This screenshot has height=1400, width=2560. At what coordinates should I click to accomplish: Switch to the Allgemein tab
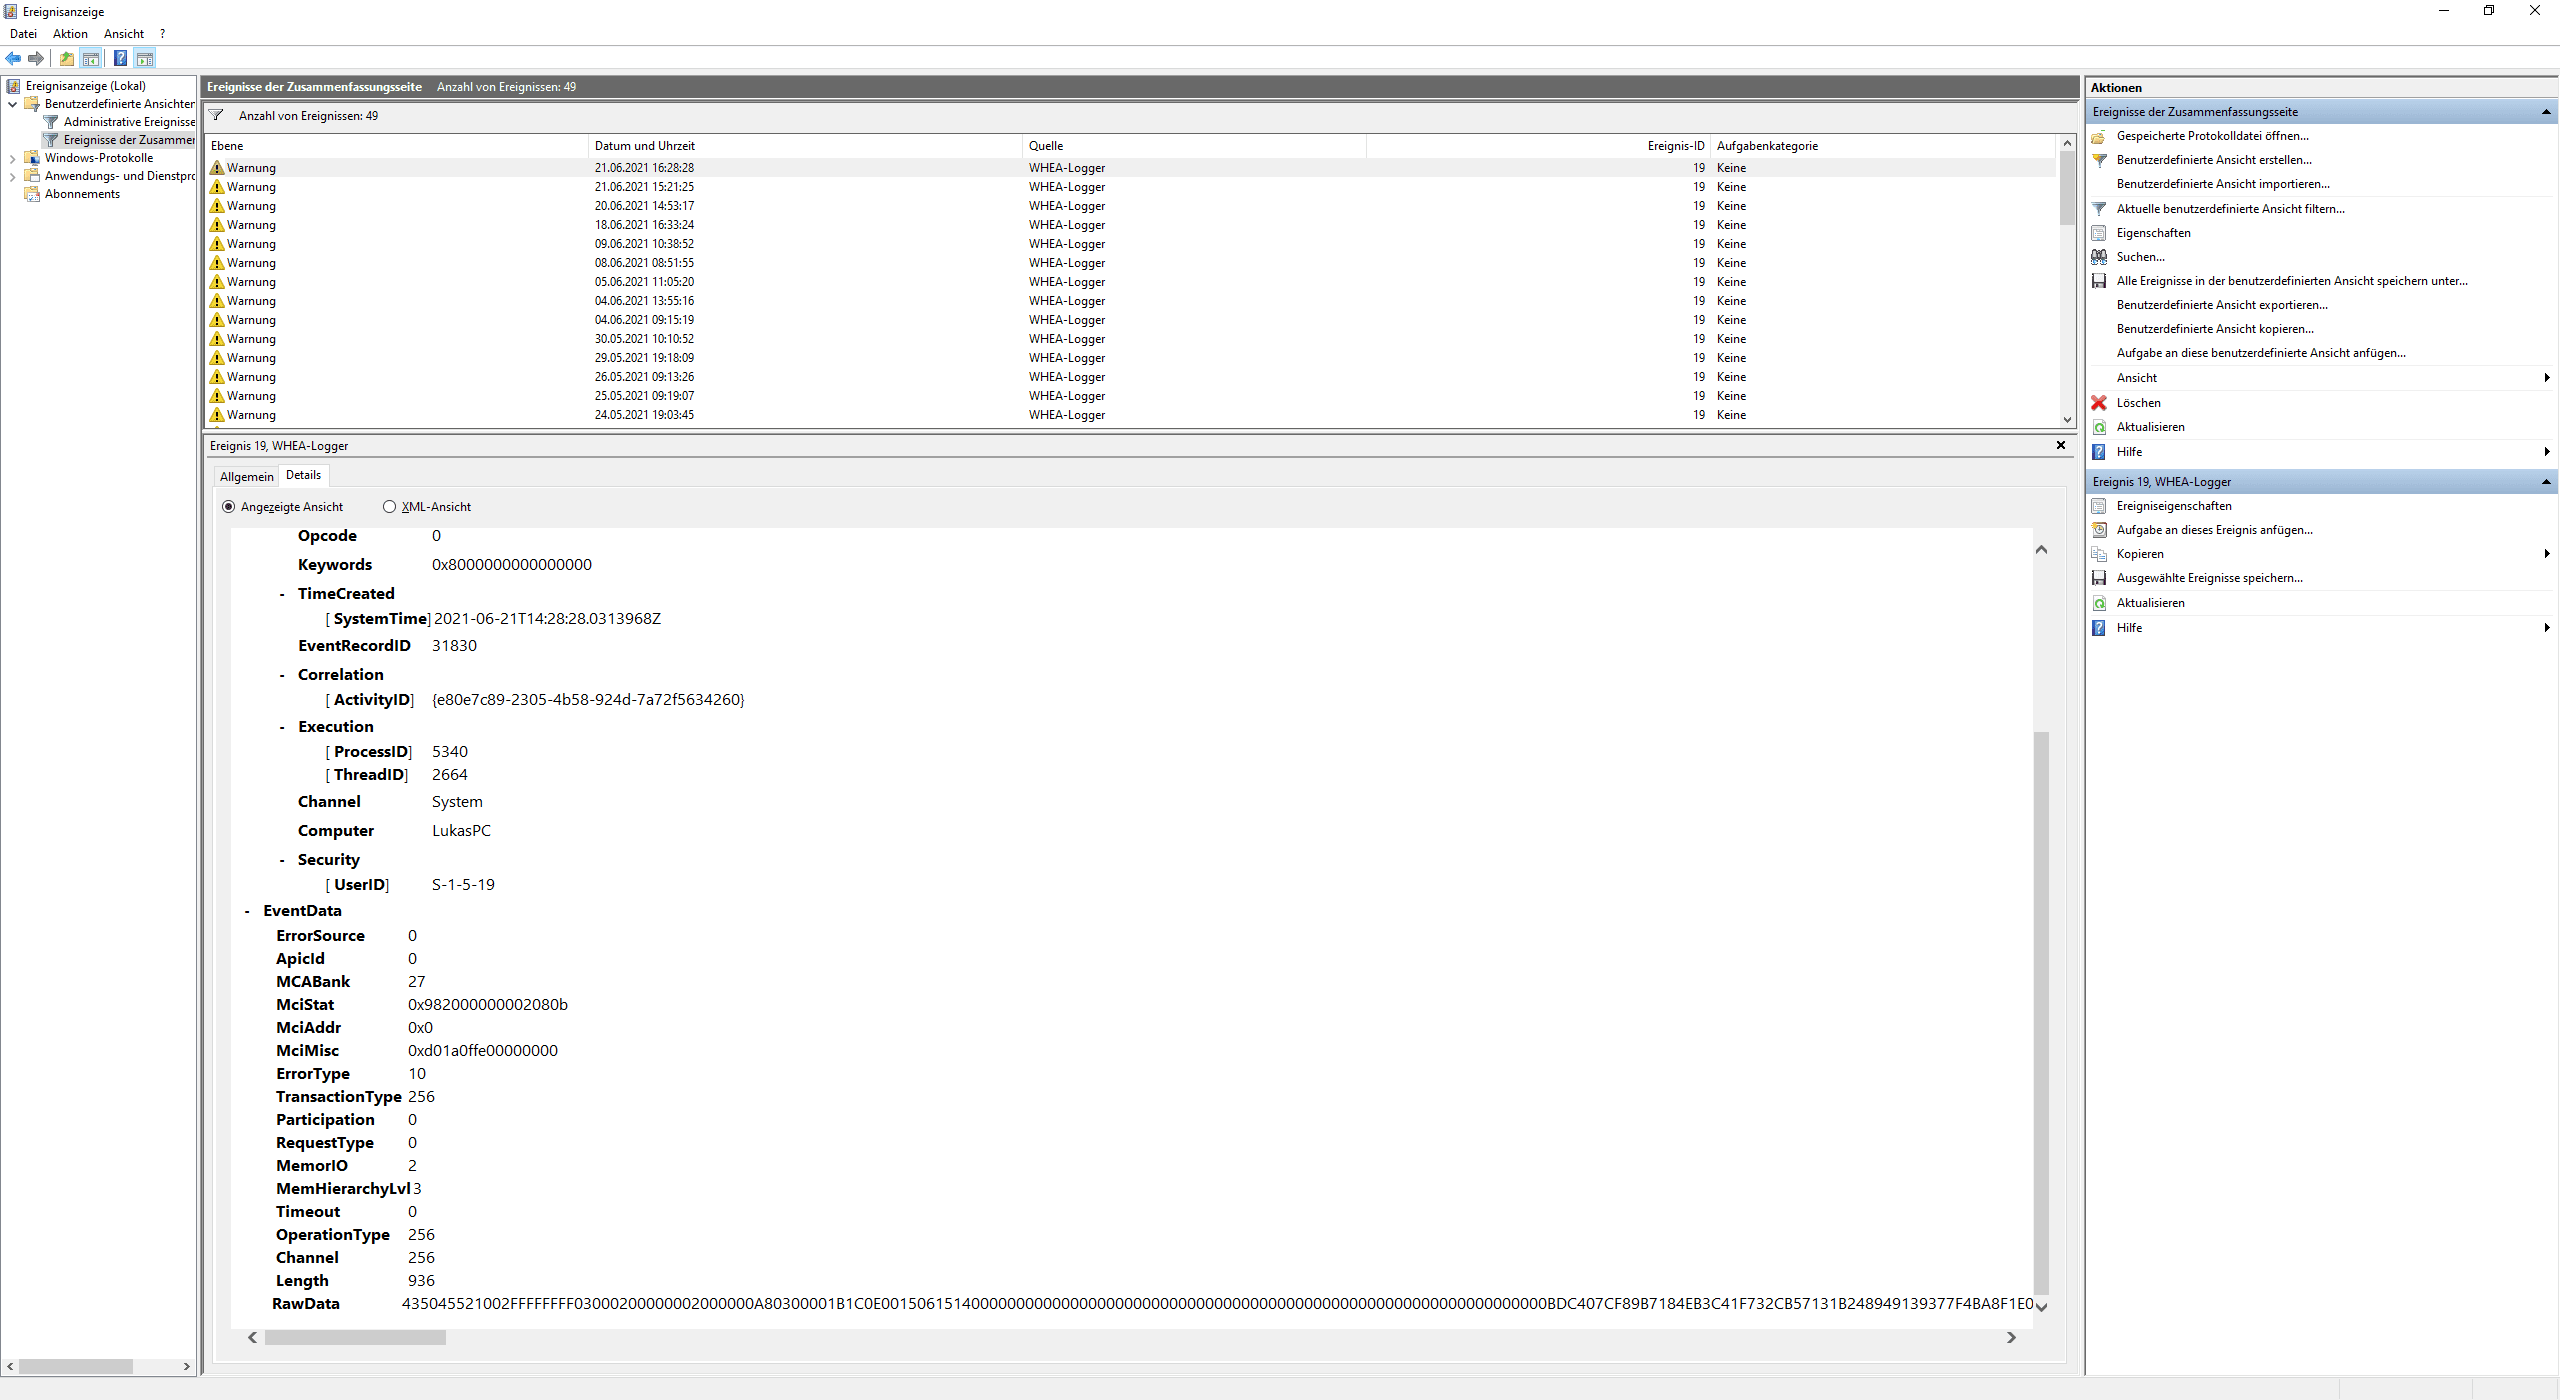pos(246,477)
